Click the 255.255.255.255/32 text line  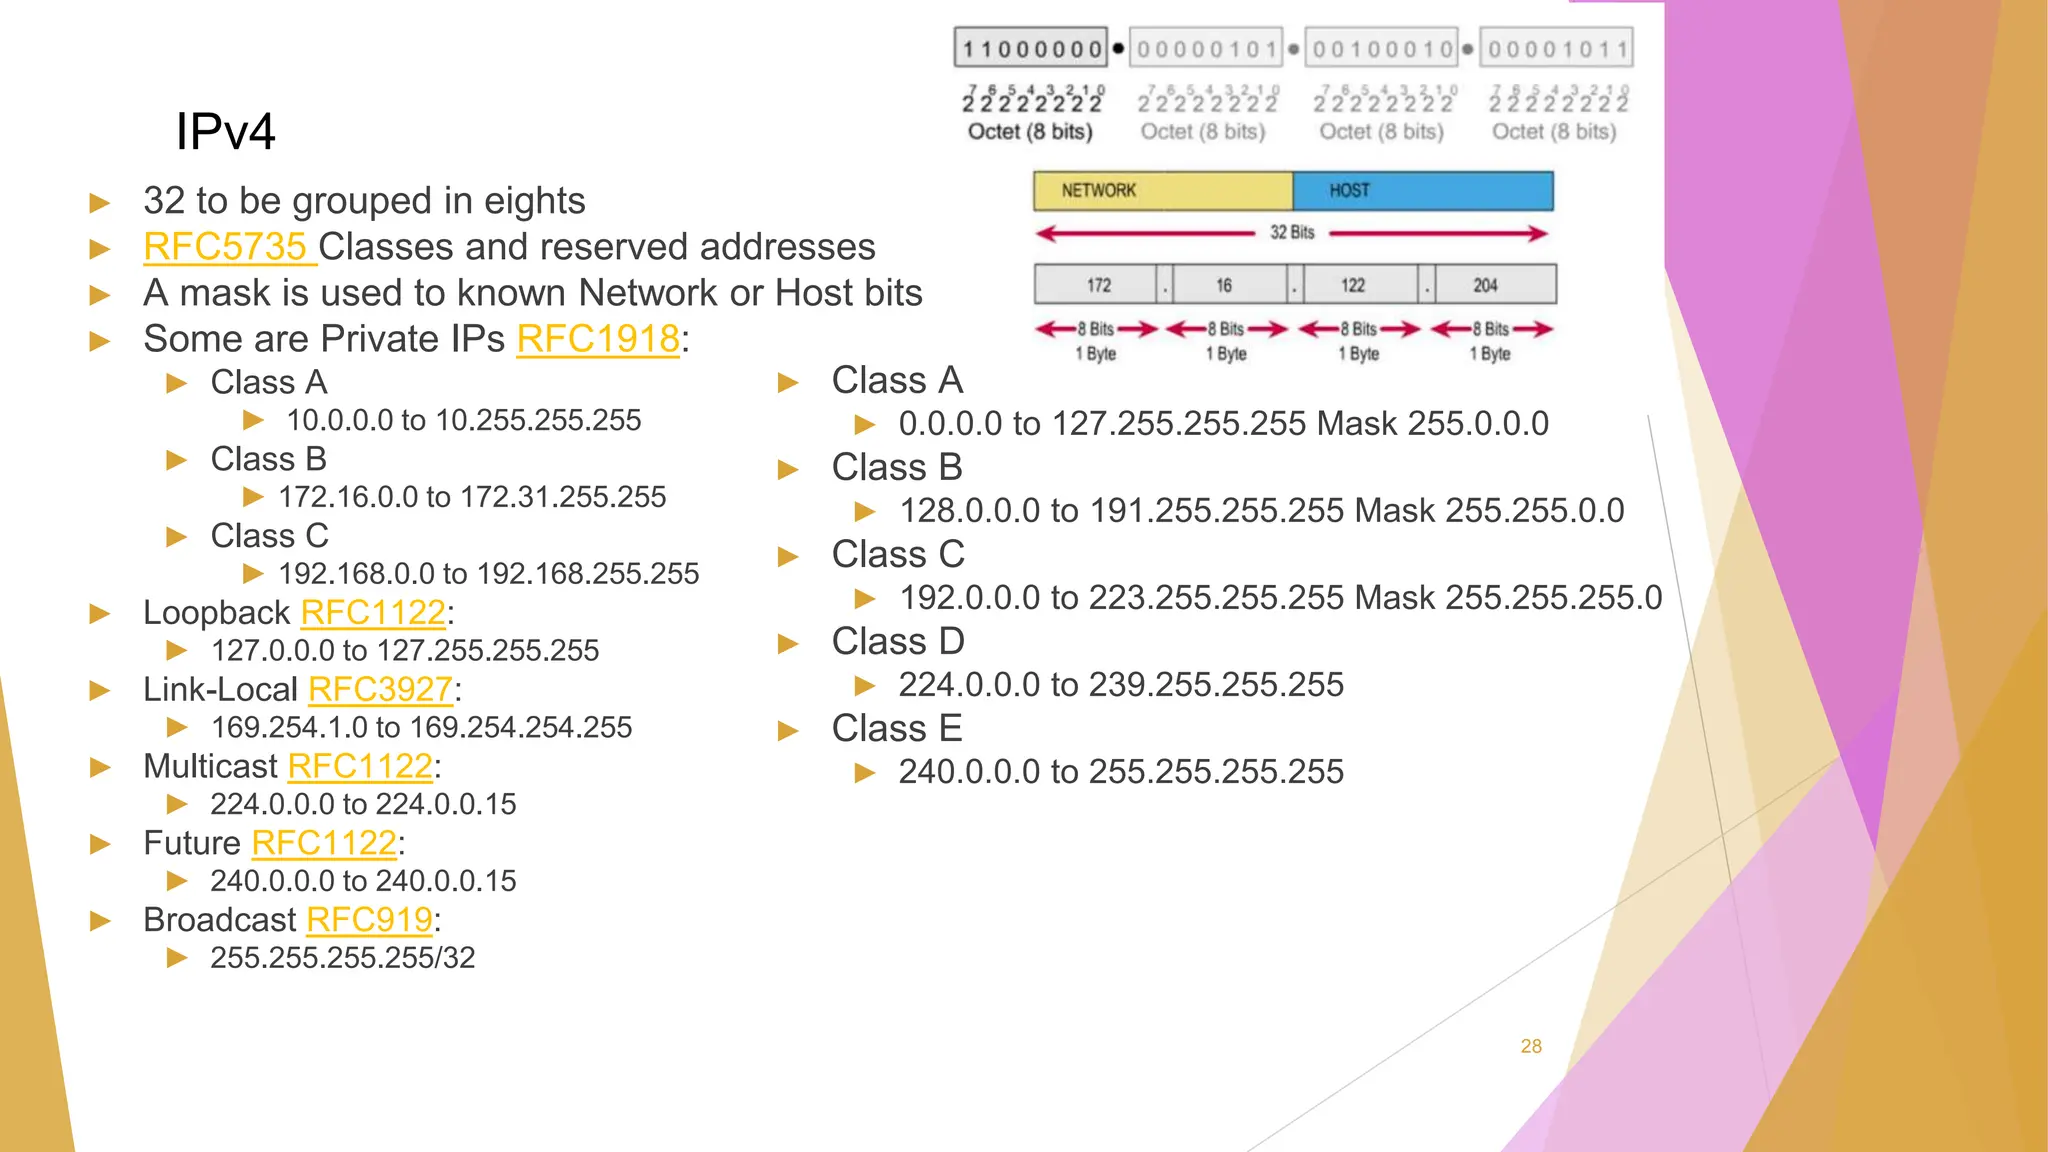[x=342, y=958]
